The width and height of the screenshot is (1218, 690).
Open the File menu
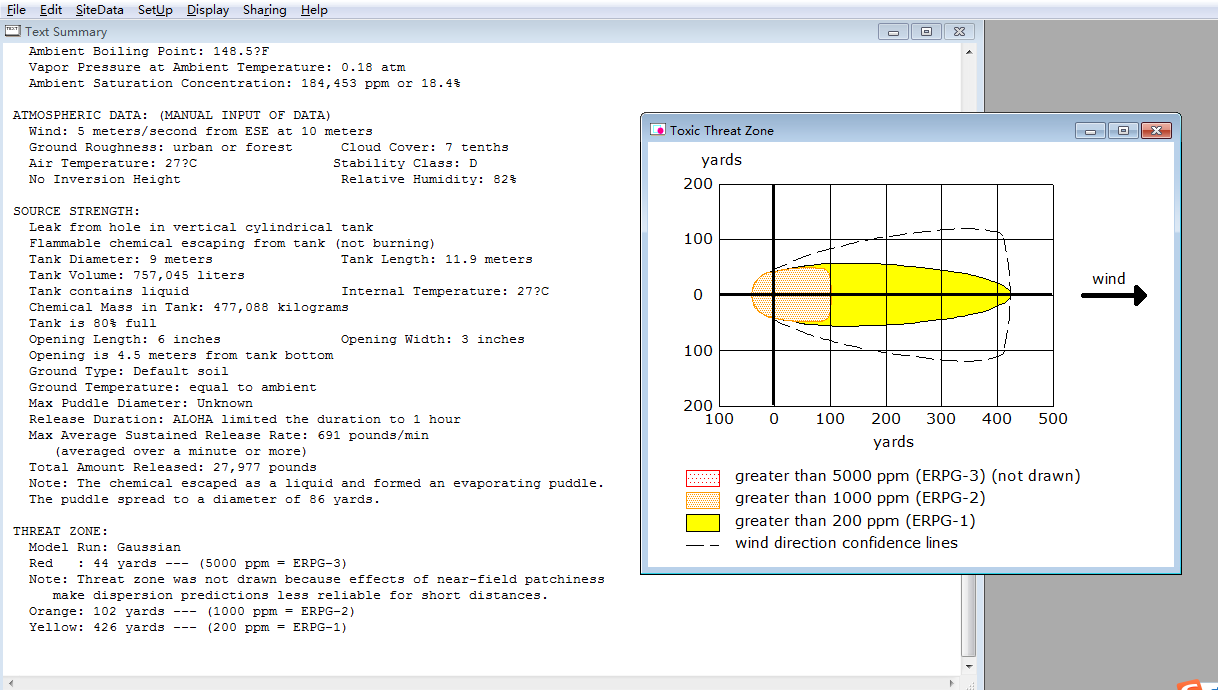(16, 10)
